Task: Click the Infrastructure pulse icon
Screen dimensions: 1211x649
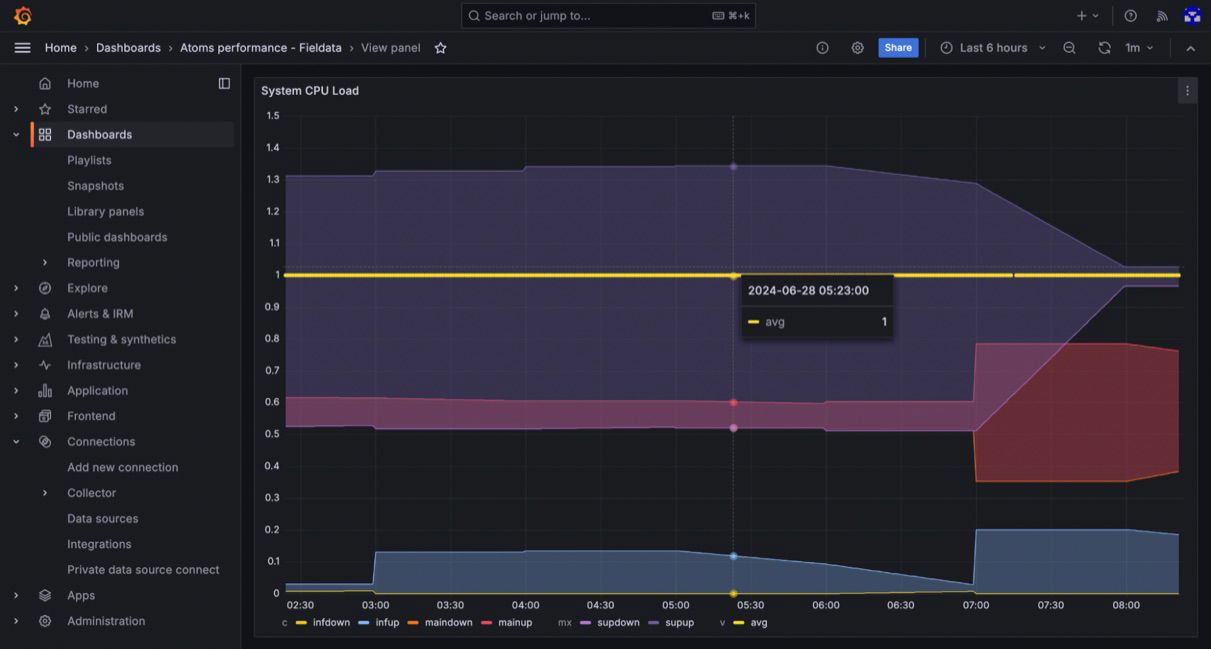Action: [45, 365]
